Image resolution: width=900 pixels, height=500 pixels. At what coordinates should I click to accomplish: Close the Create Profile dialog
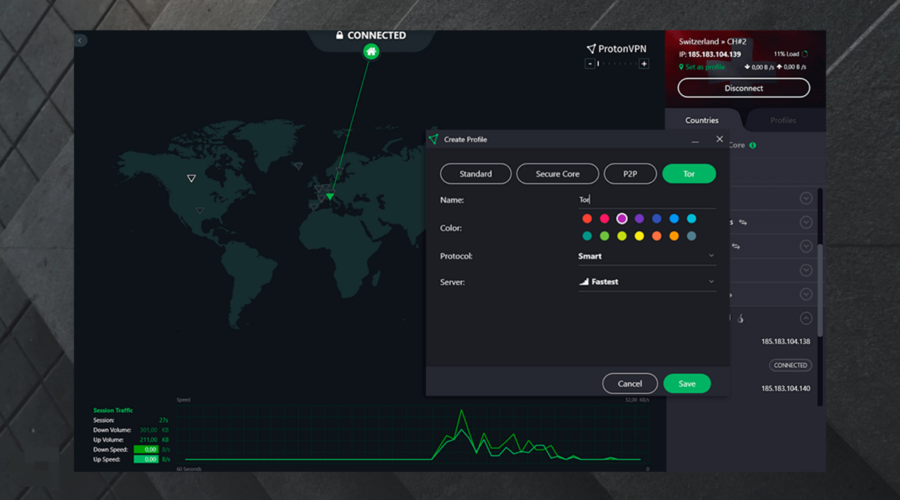[719, 139]
